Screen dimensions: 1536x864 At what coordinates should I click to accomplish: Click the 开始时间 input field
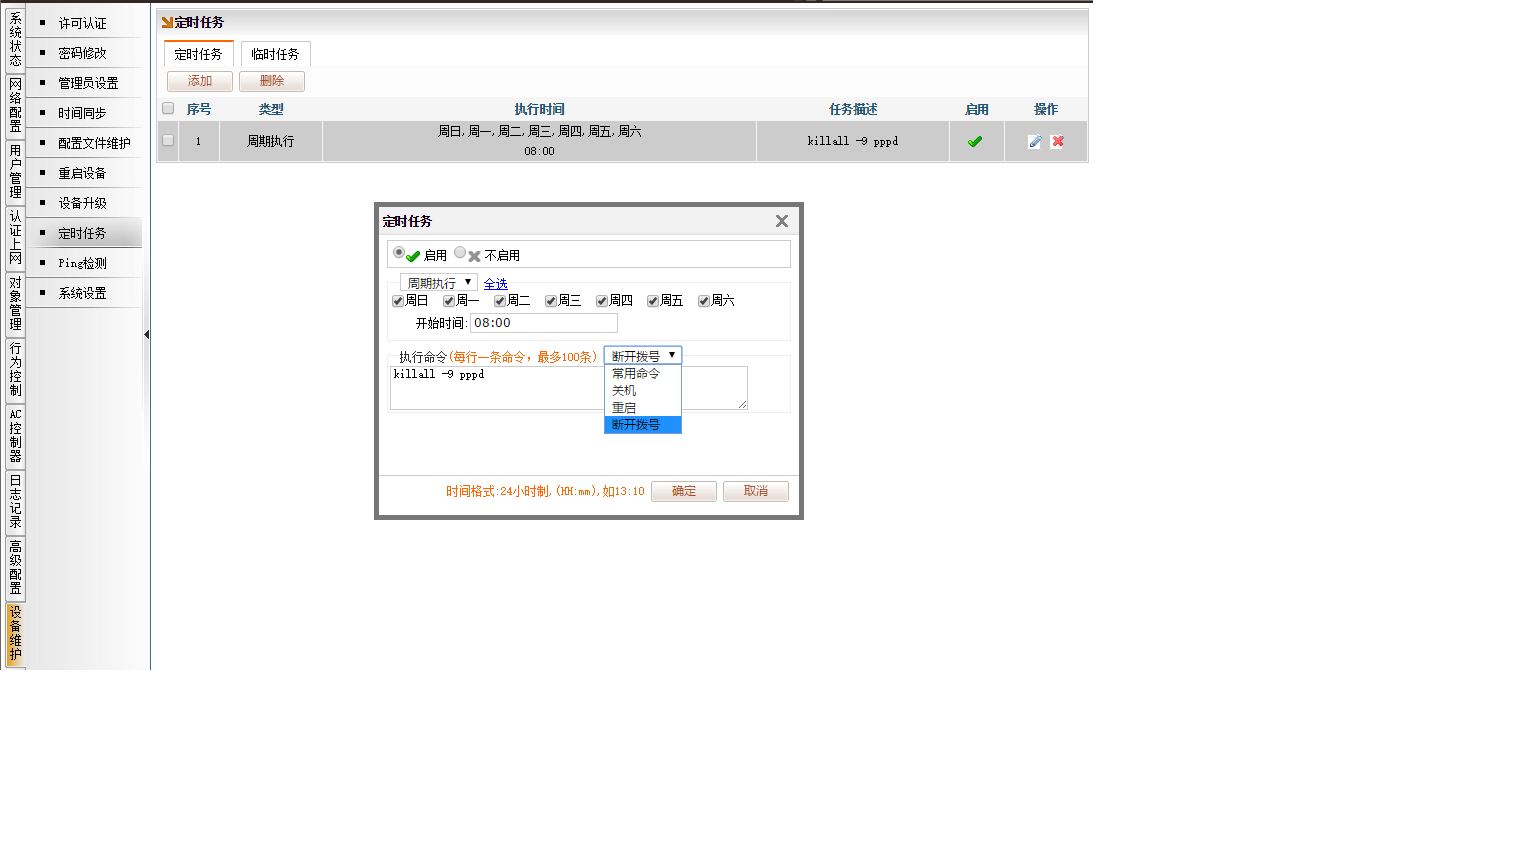(543, 323)
